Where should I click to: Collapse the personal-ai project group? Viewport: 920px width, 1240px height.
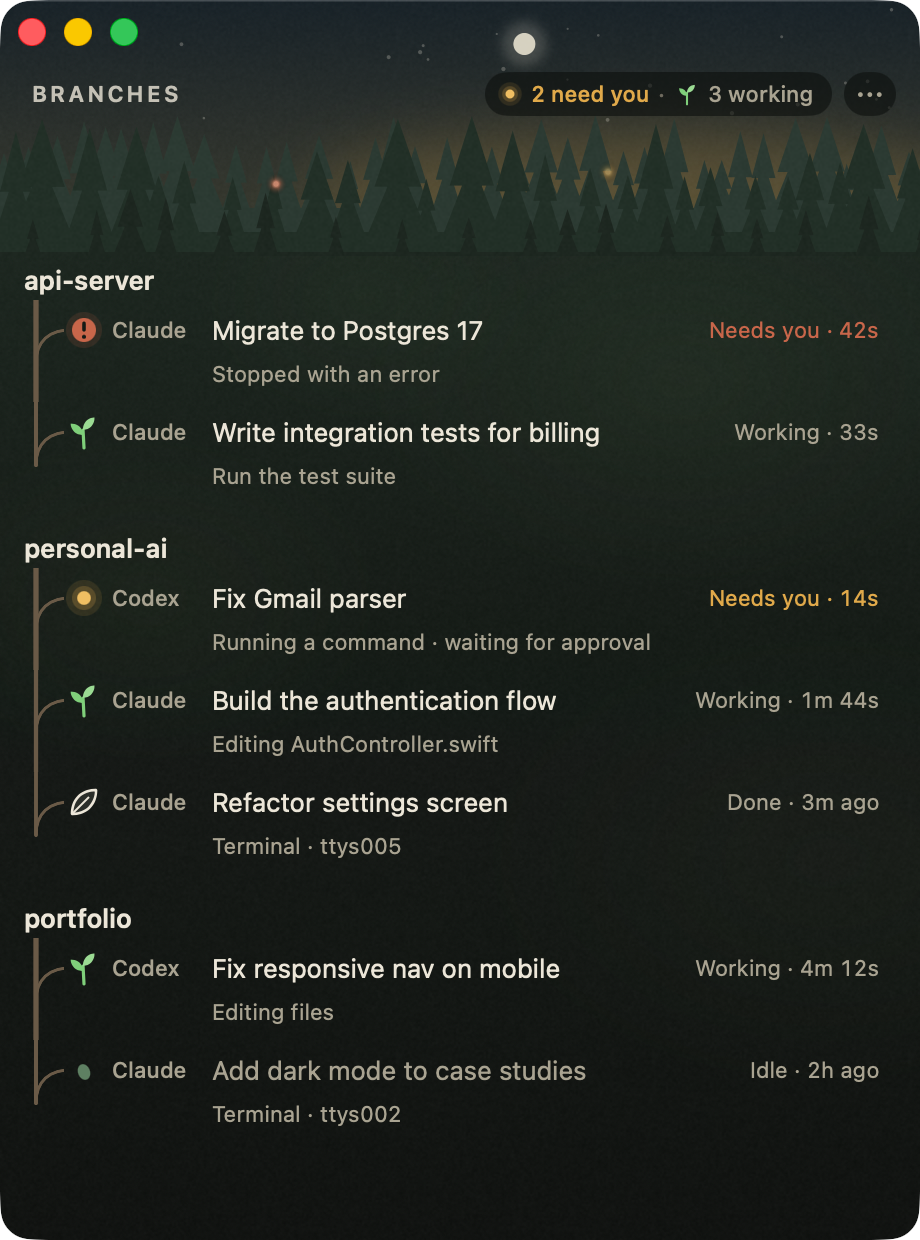[96, 549]
